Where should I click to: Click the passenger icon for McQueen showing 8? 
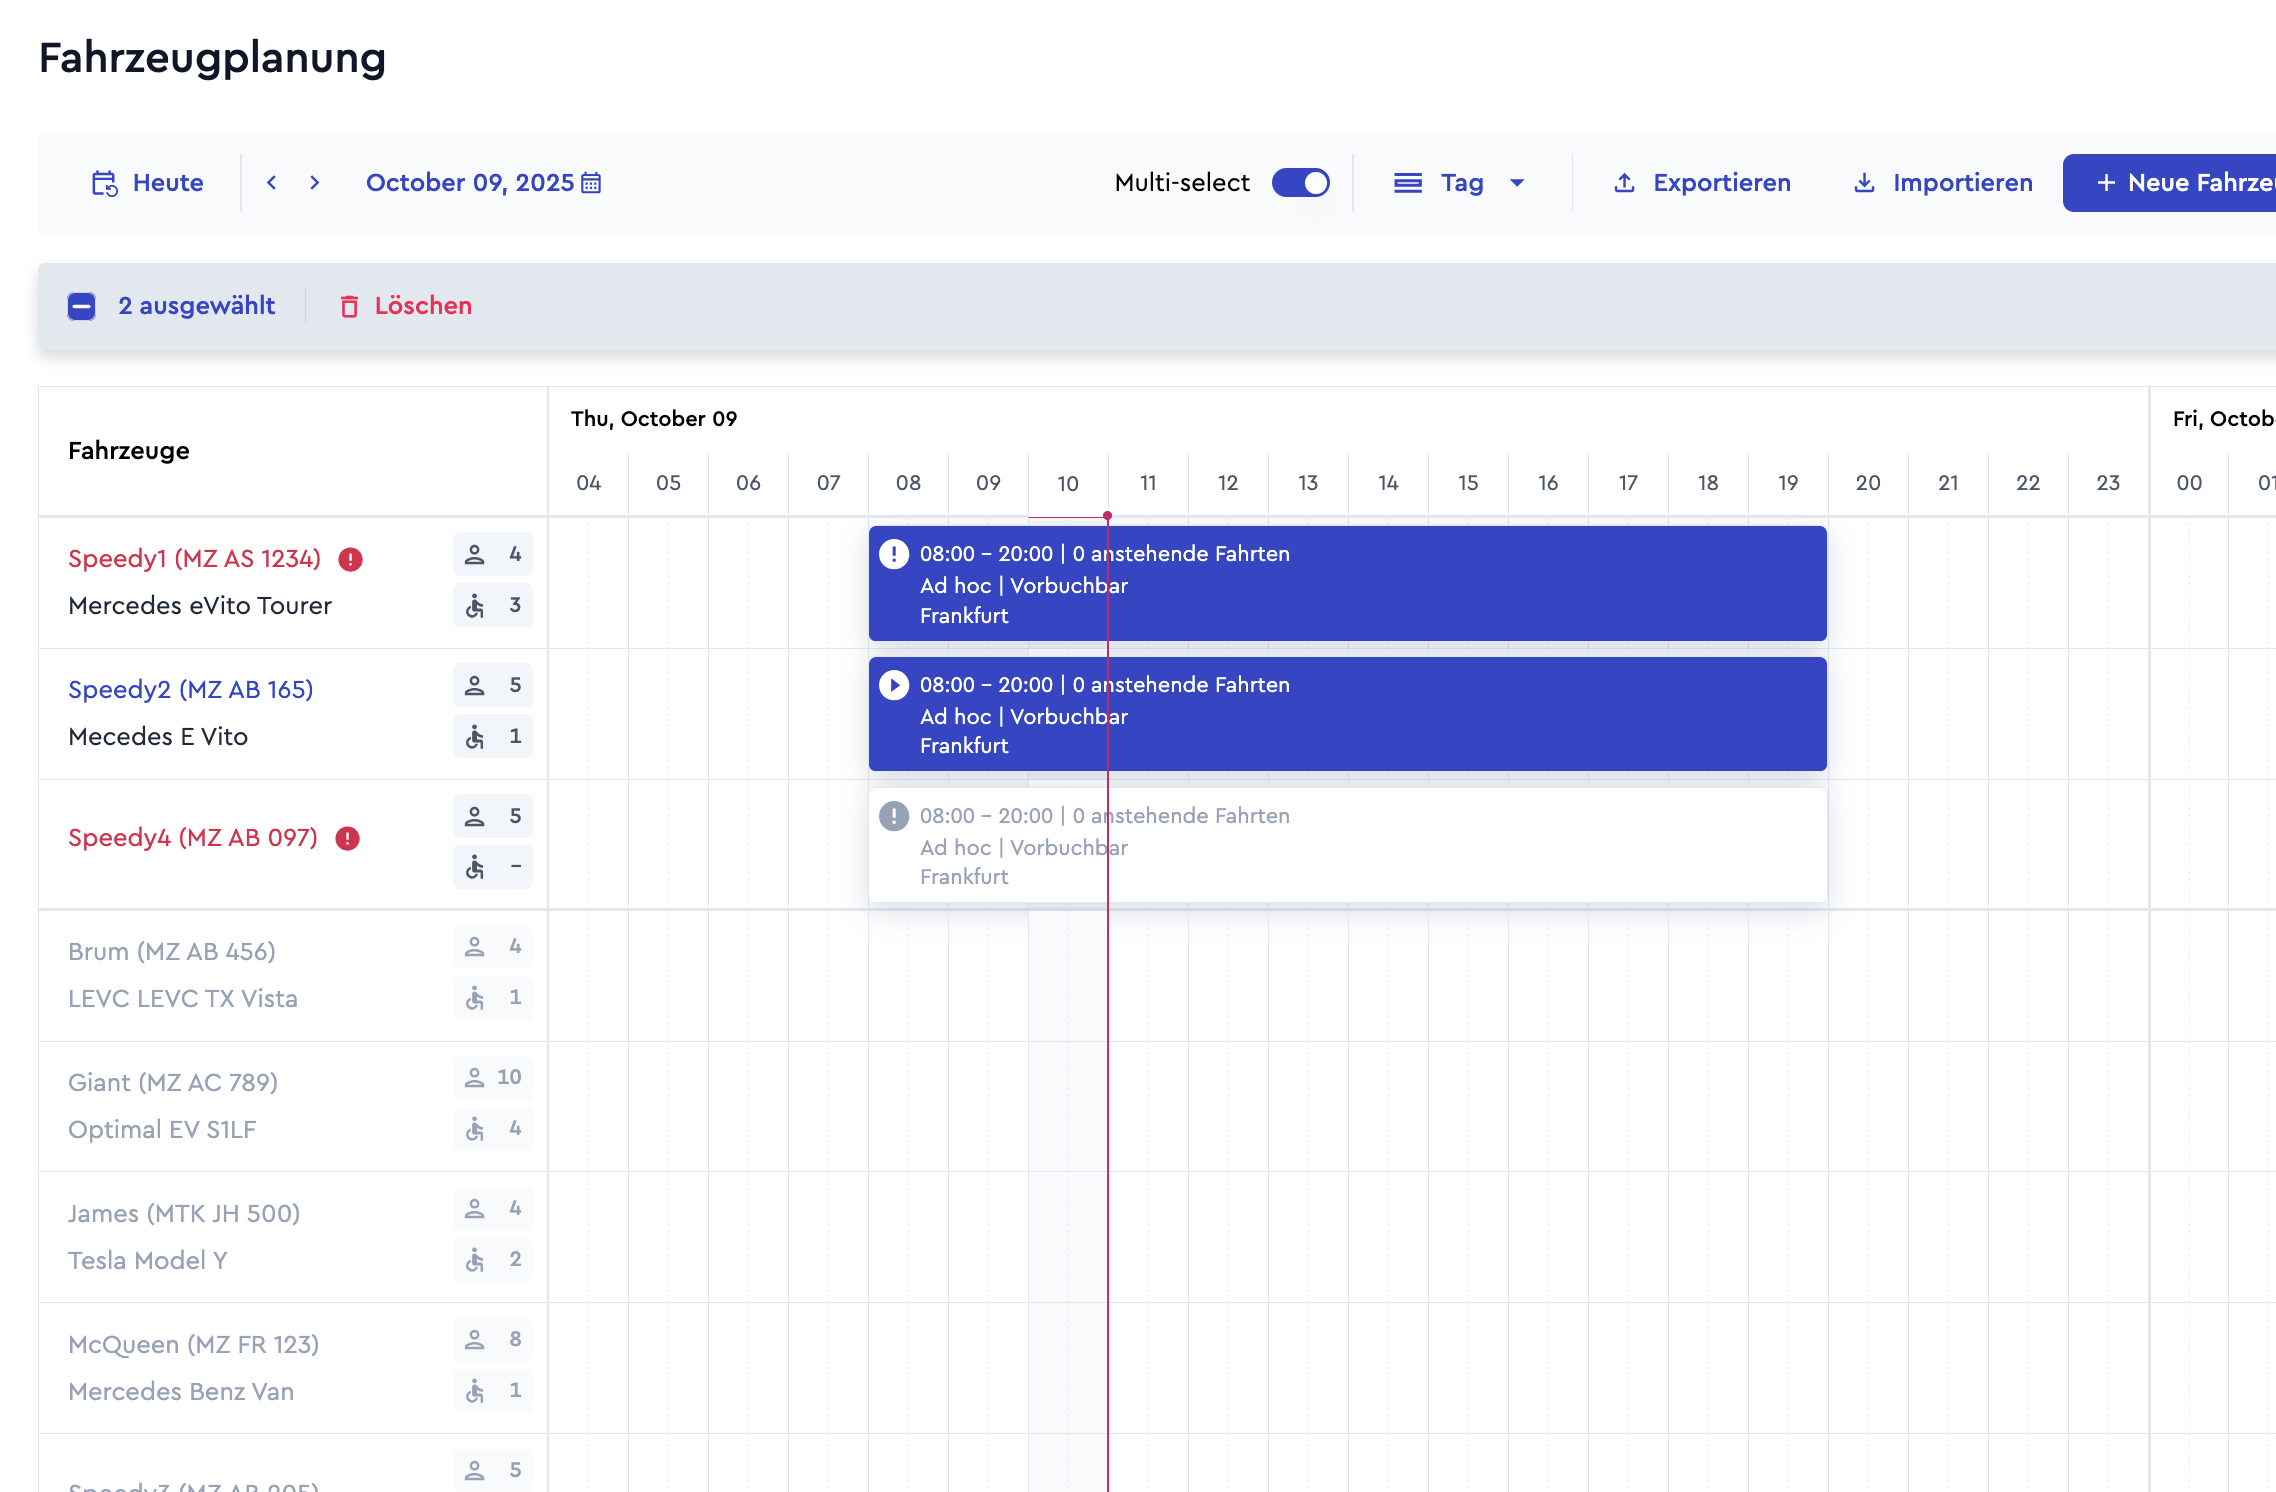[475, 1340]
